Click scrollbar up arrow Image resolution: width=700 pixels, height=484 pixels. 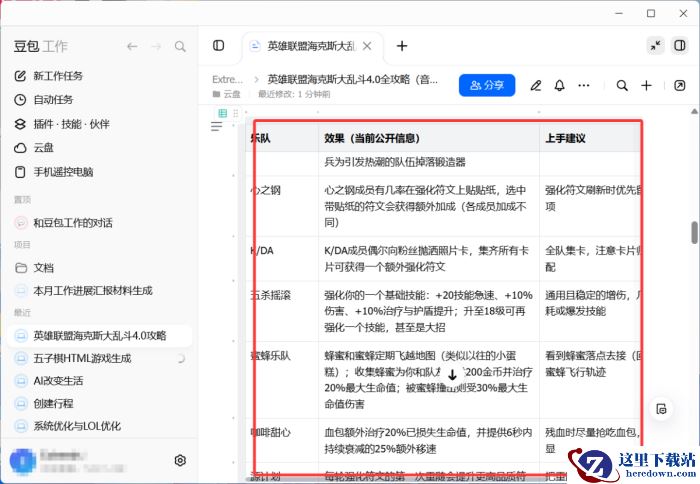(x=694, y=111)
